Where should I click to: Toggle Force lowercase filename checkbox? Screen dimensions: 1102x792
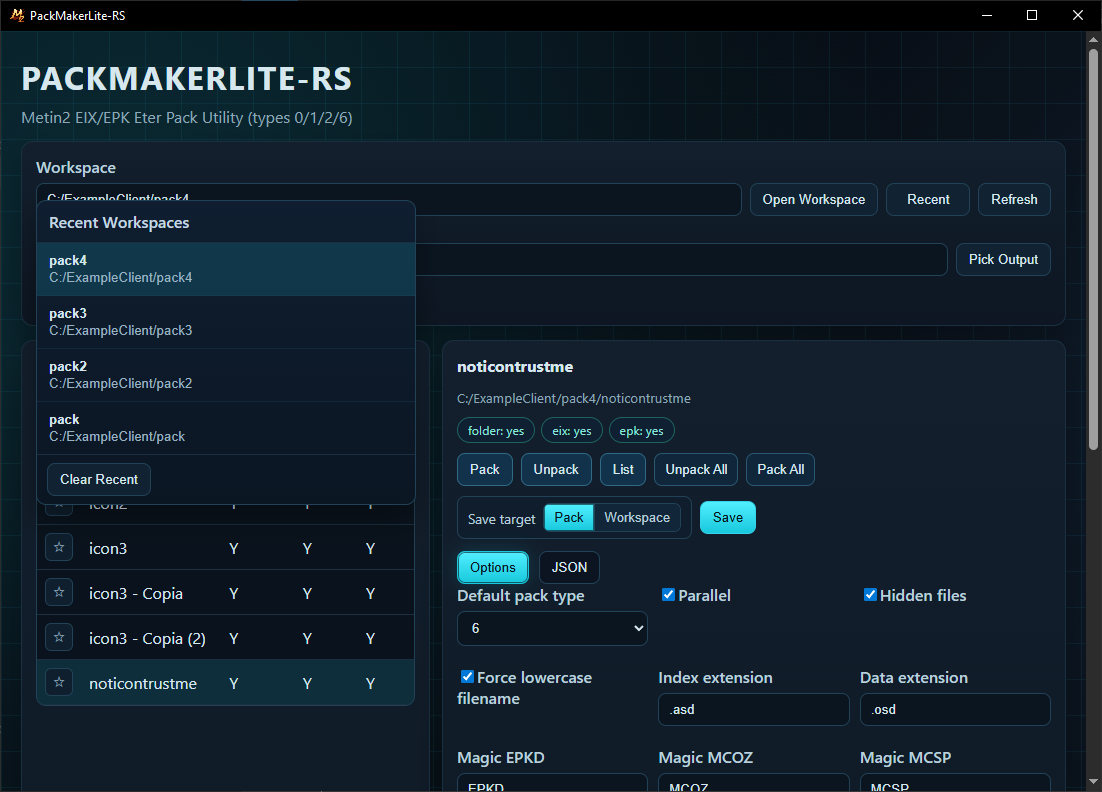pos(467,677)
